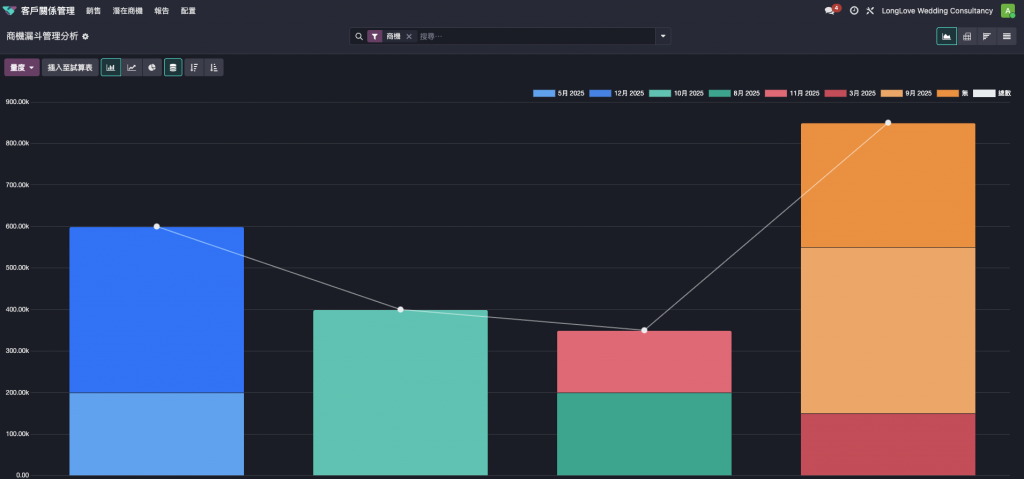Image resolution: width=1024 pixels, height=479 pixels.
Task: Sort chart in ascending order
Action: point(214,67)
